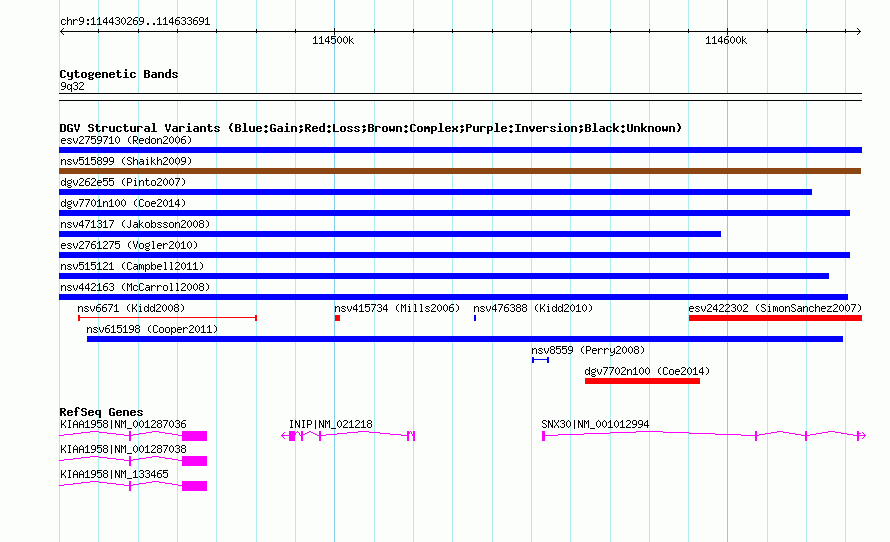Select the blue nsv442163 gain bar
Viewport: 890px width, 542px height.
[x=454, y=297]
